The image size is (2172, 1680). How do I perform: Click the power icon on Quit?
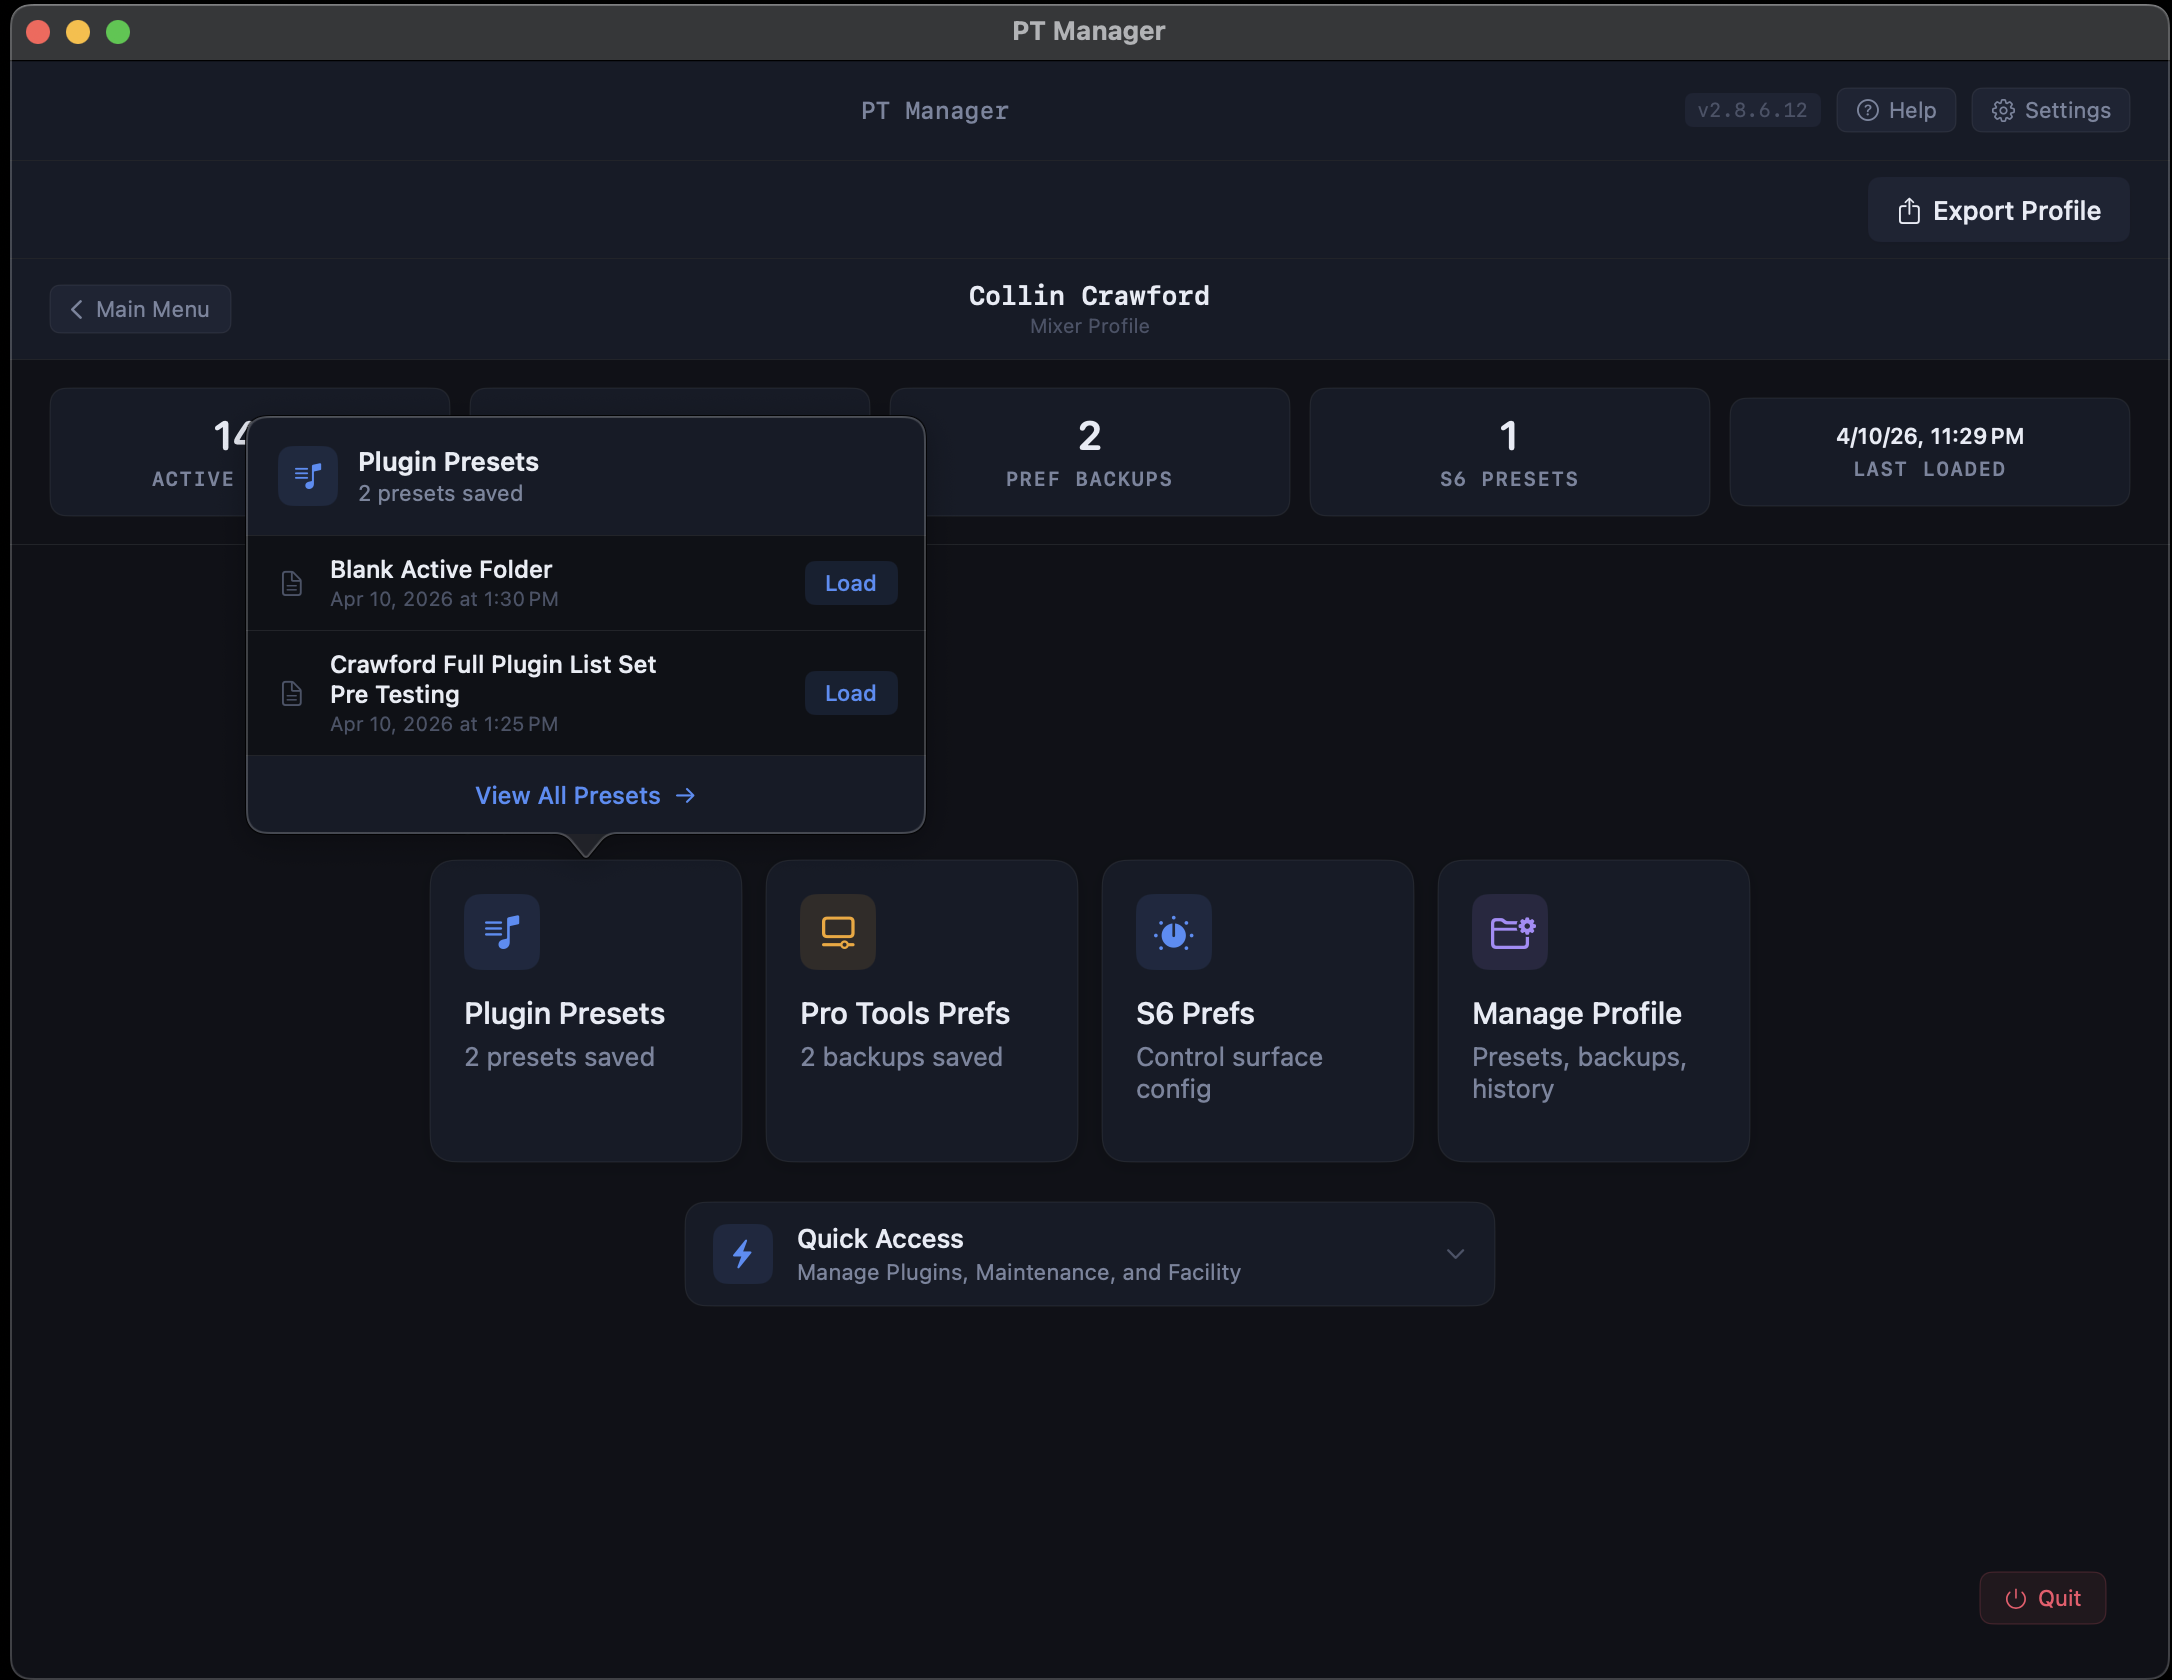tap(2016, 1599)
